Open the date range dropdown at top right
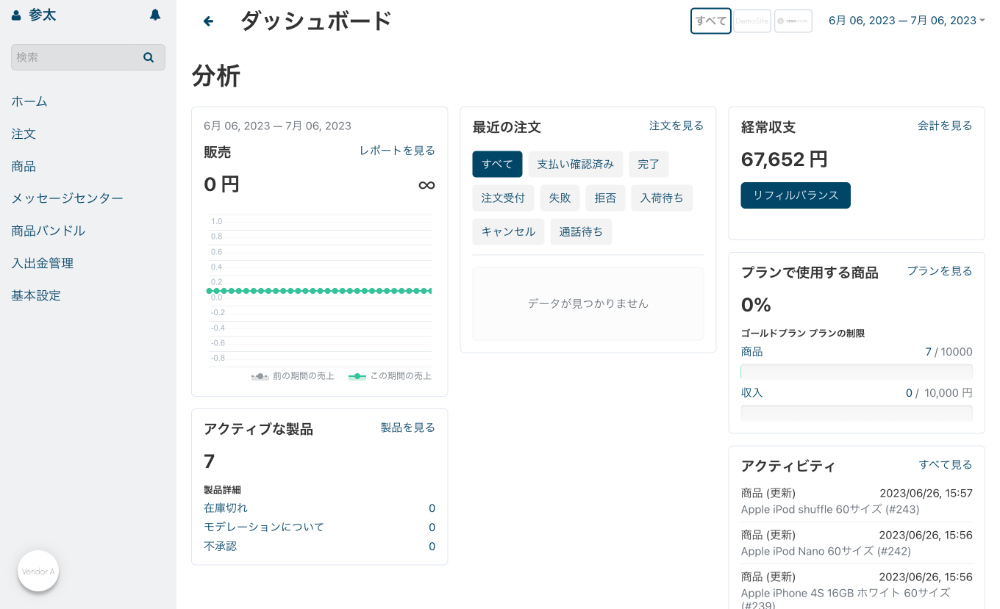The image size is (1000, 609). coord(906,20)
